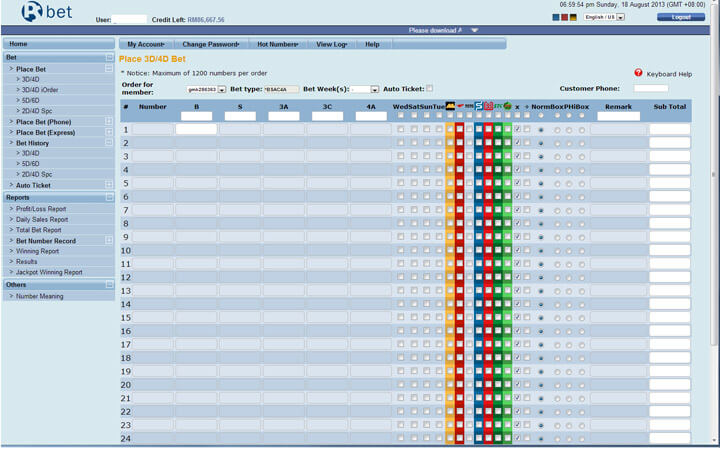
Task: Open the My Account menu
Action: (x=146, y=44)
